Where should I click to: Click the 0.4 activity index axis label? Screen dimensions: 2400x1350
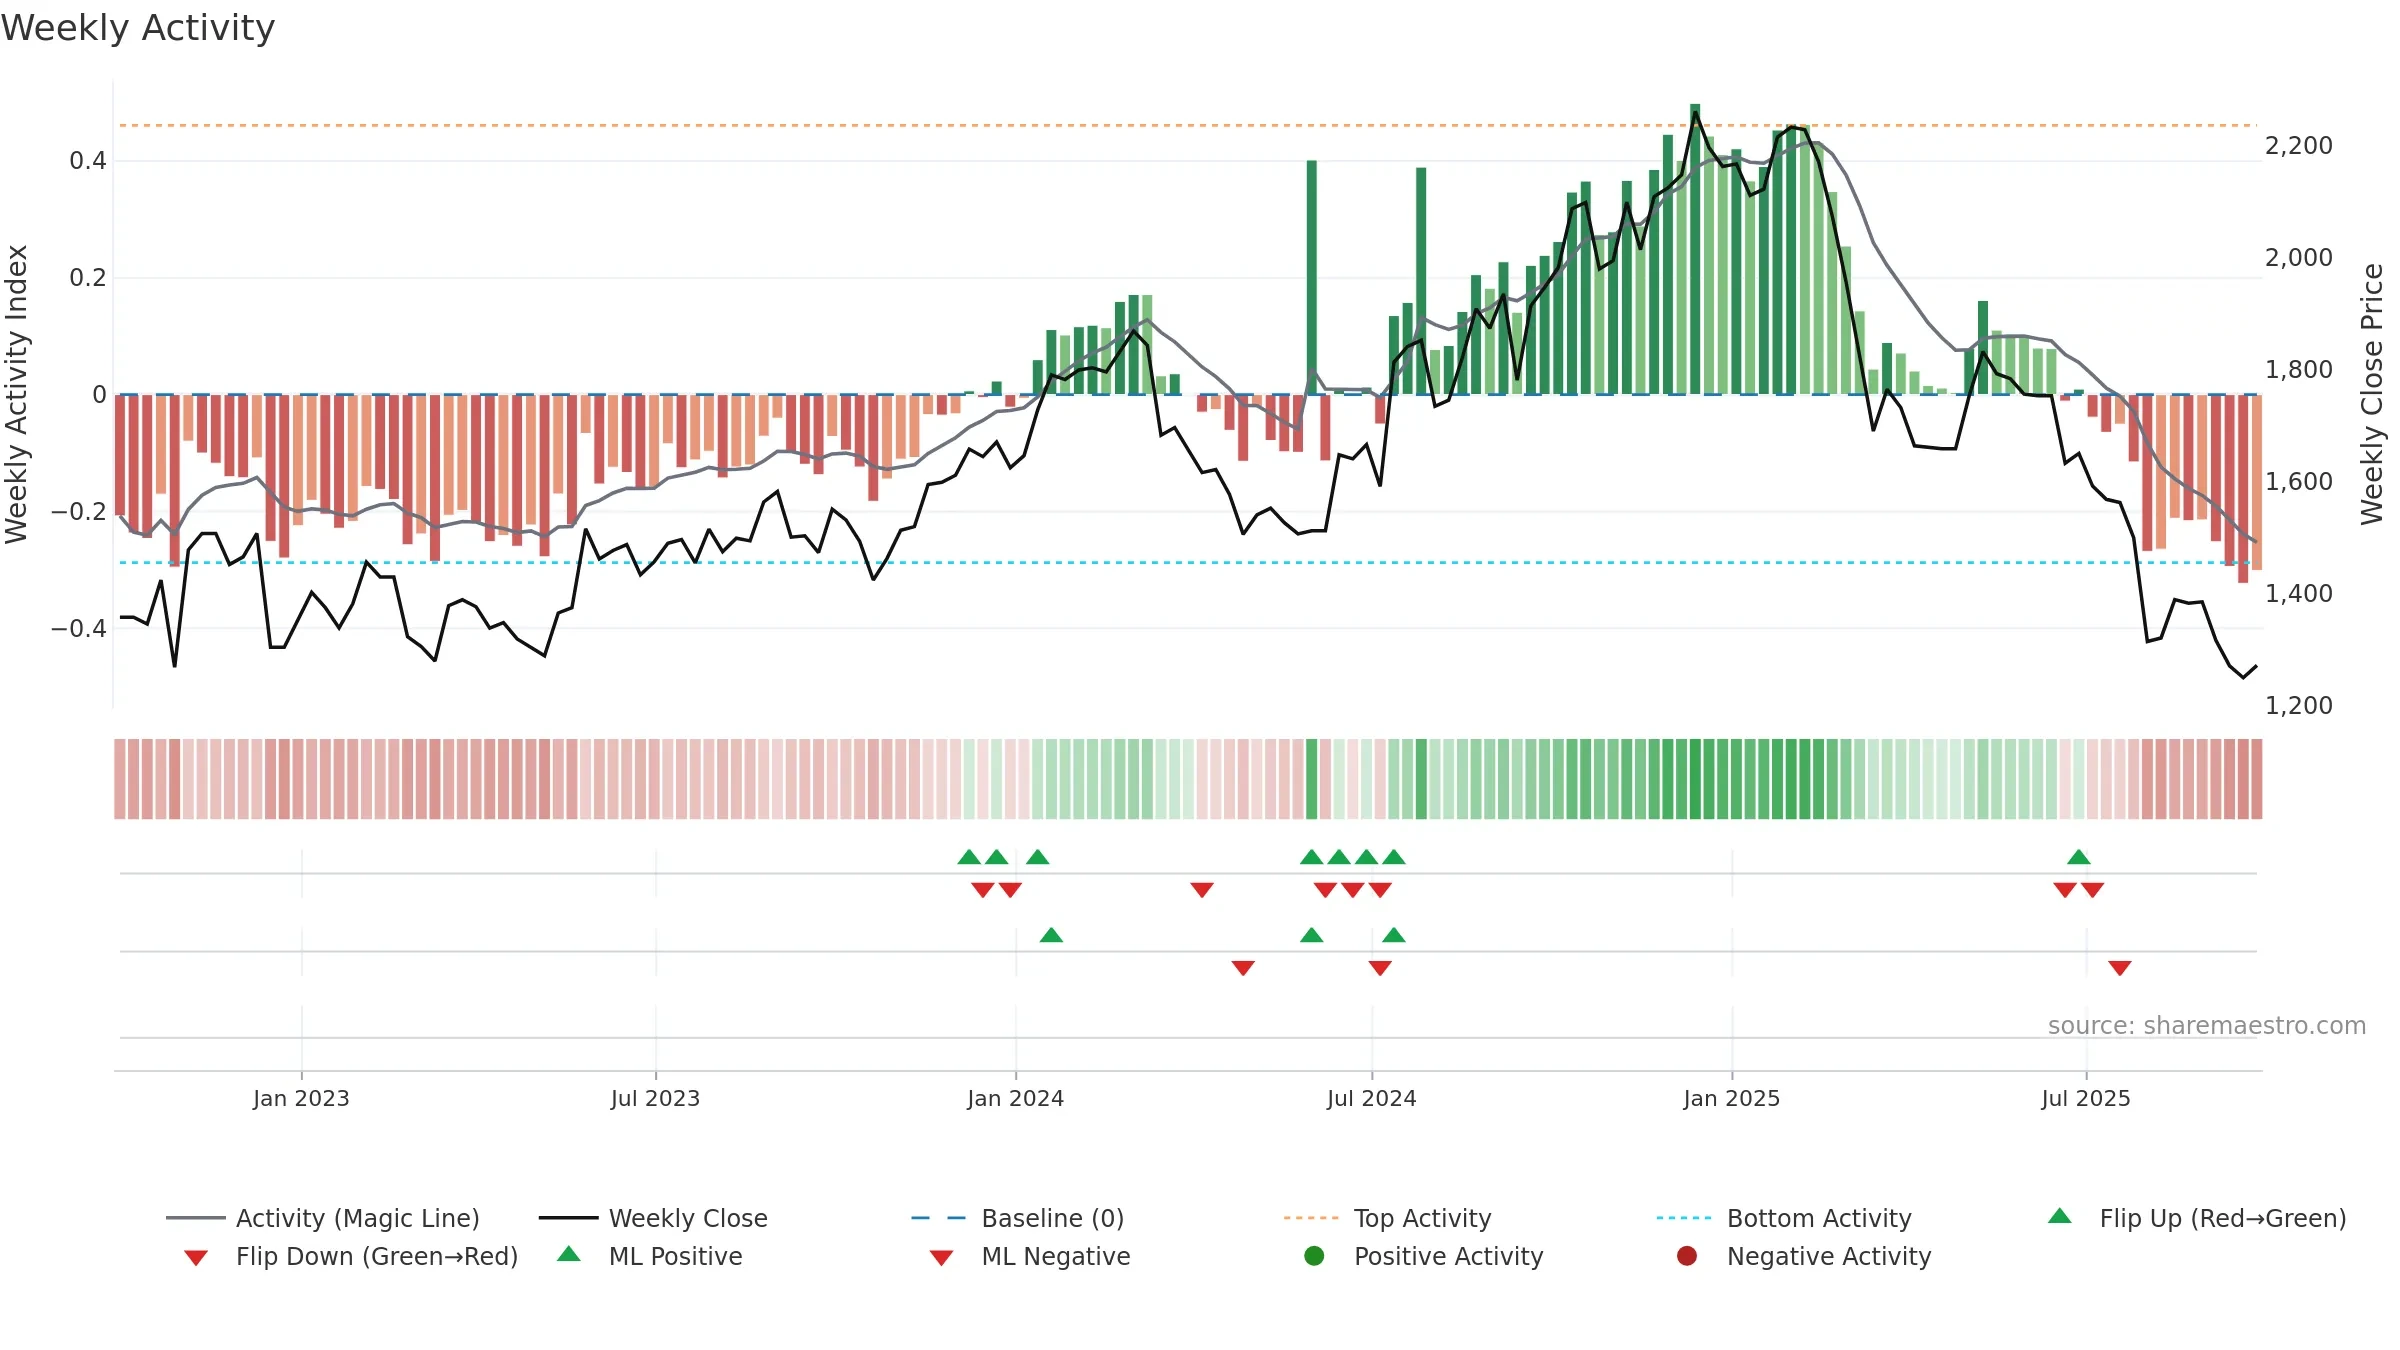tap(88, 161)
